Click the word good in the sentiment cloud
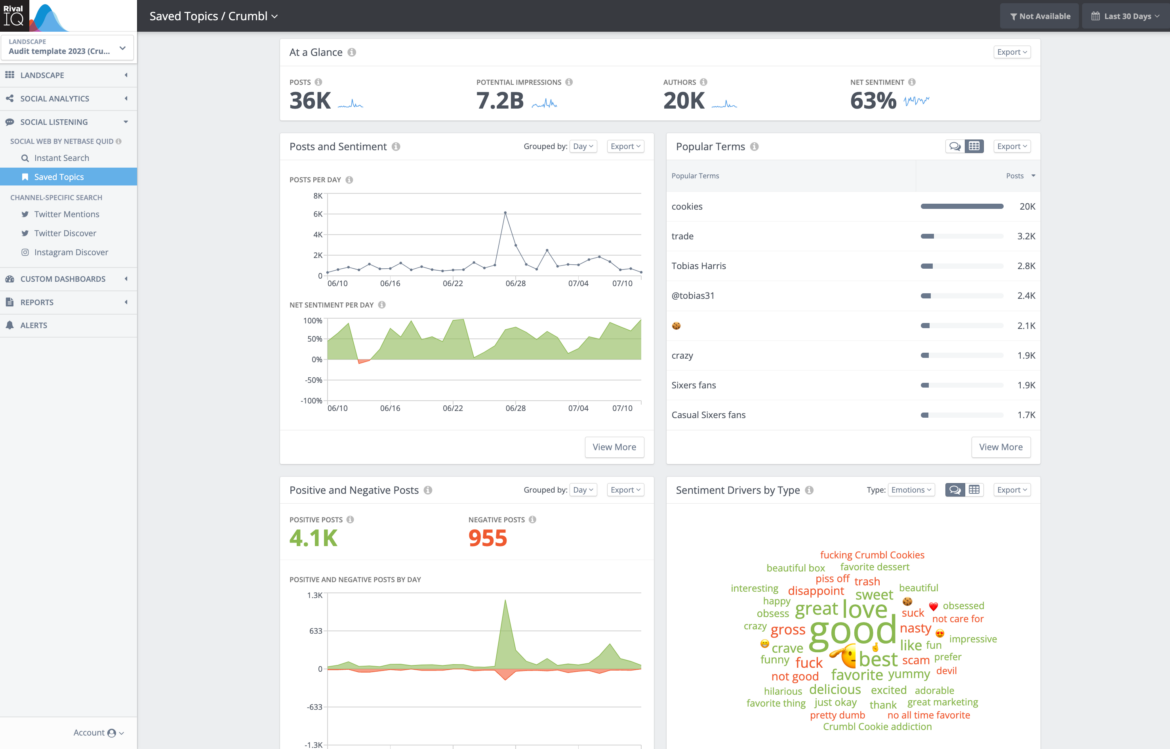This screenshot has height=749, width=1170. pos(852,631)
